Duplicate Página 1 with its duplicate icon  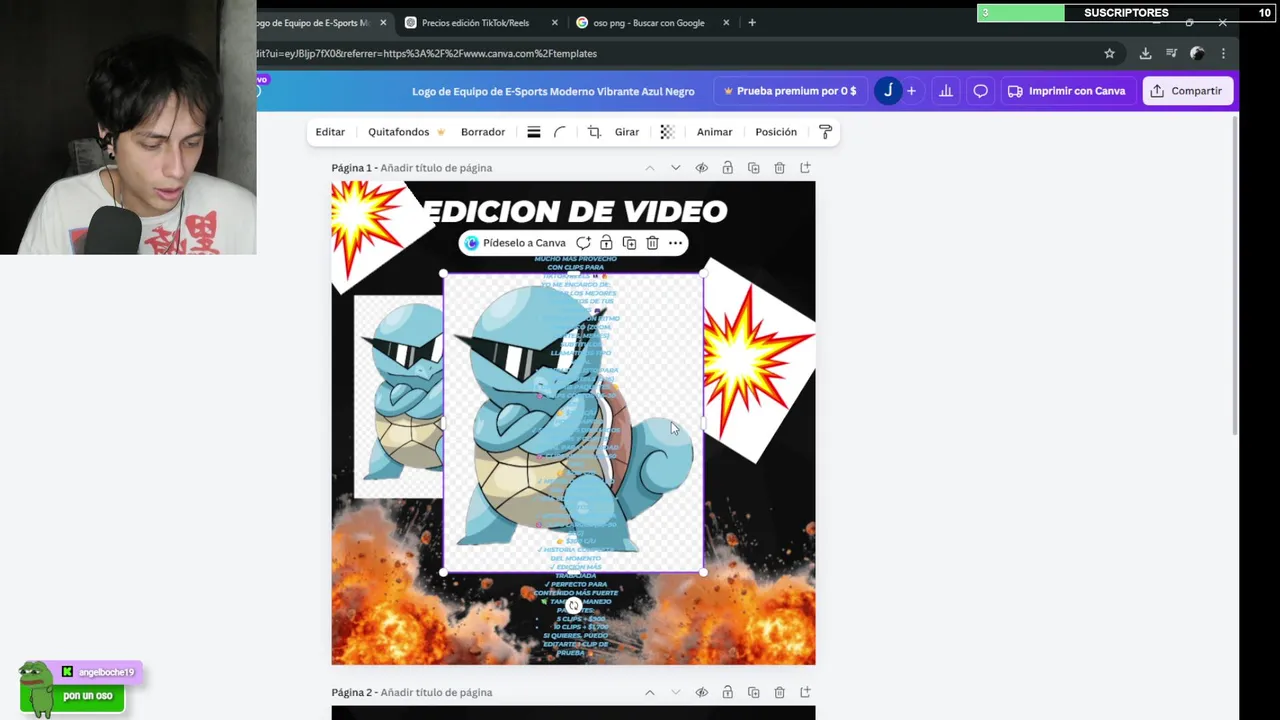(754, 168)
